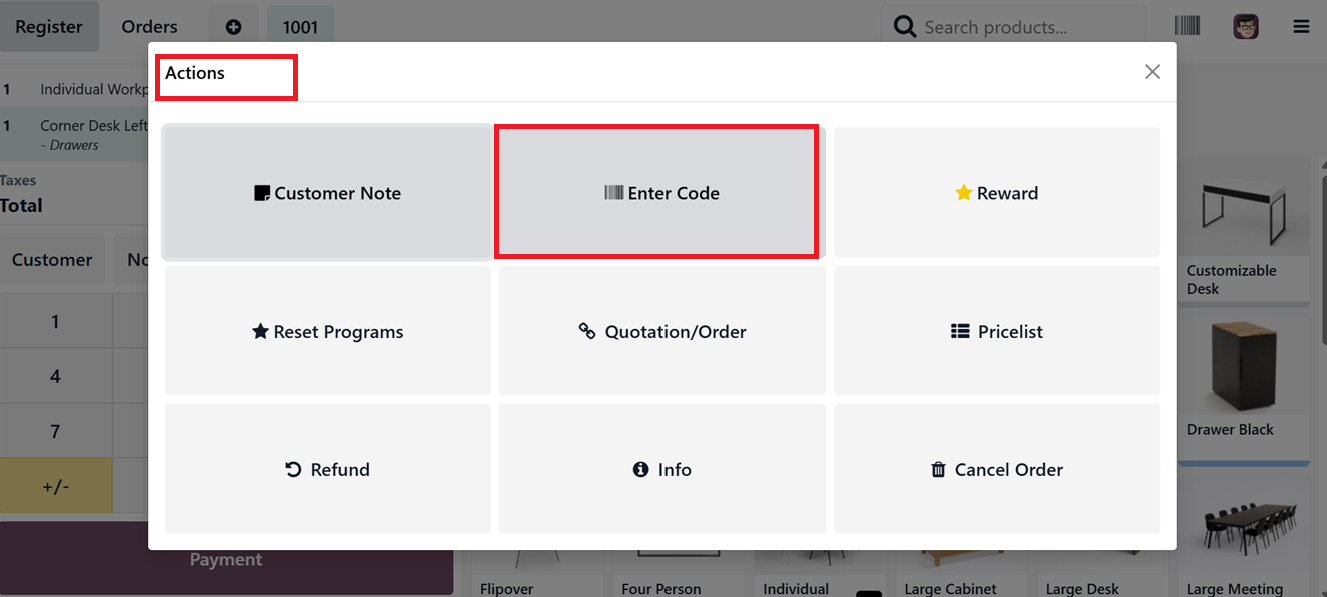Open the Pricelist action
Viewport: 1327px width, 597px height.
click(996, 331)
